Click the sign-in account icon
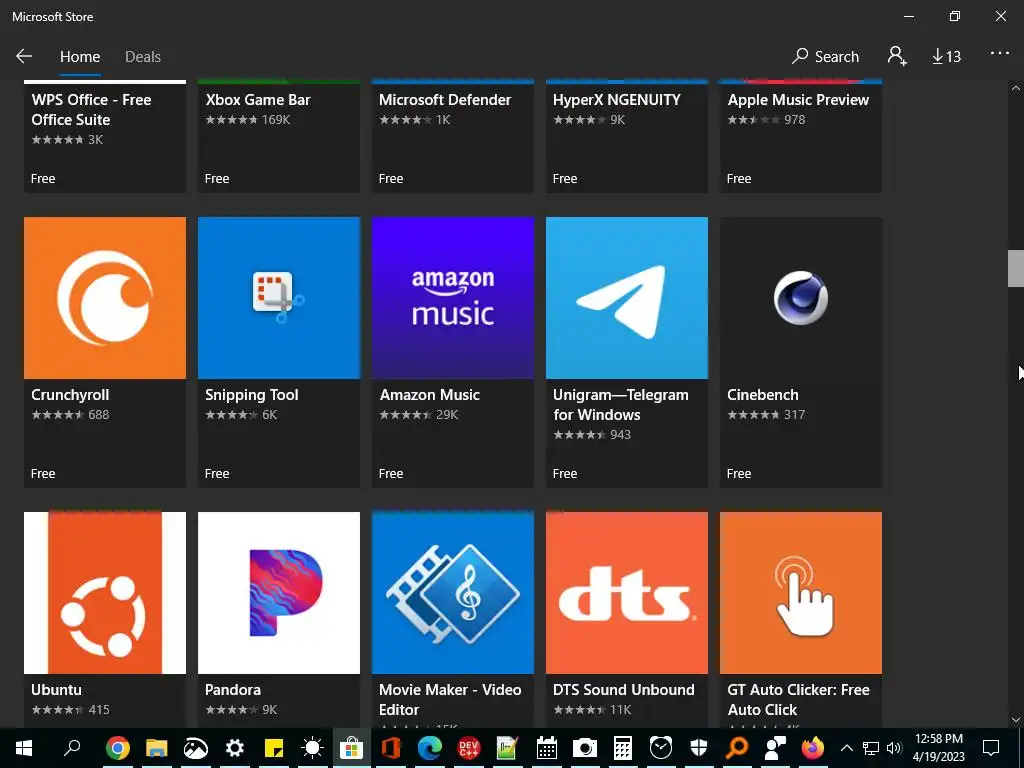Screen dimensions: 1024x768 click(x=897, y=56)
